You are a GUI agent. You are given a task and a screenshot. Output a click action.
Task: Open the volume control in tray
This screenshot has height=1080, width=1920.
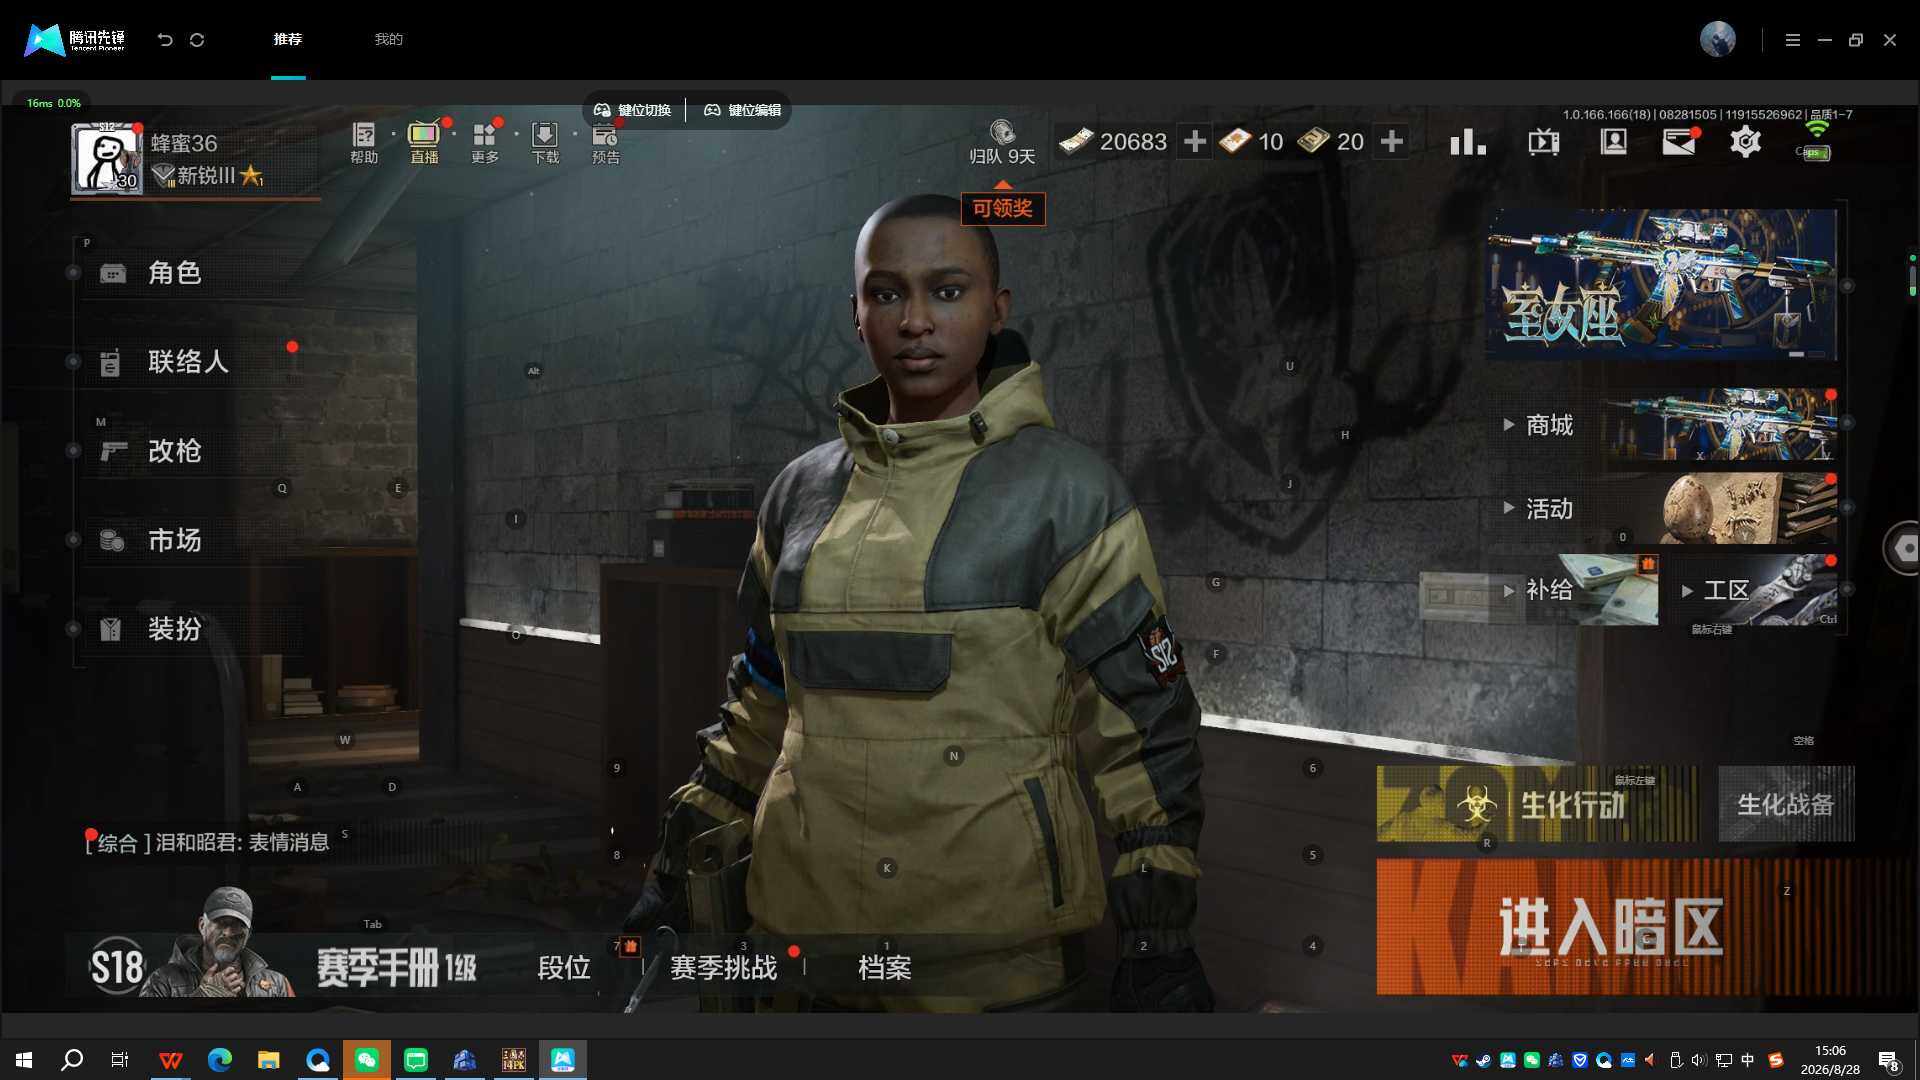[x=1698, y=1060]
